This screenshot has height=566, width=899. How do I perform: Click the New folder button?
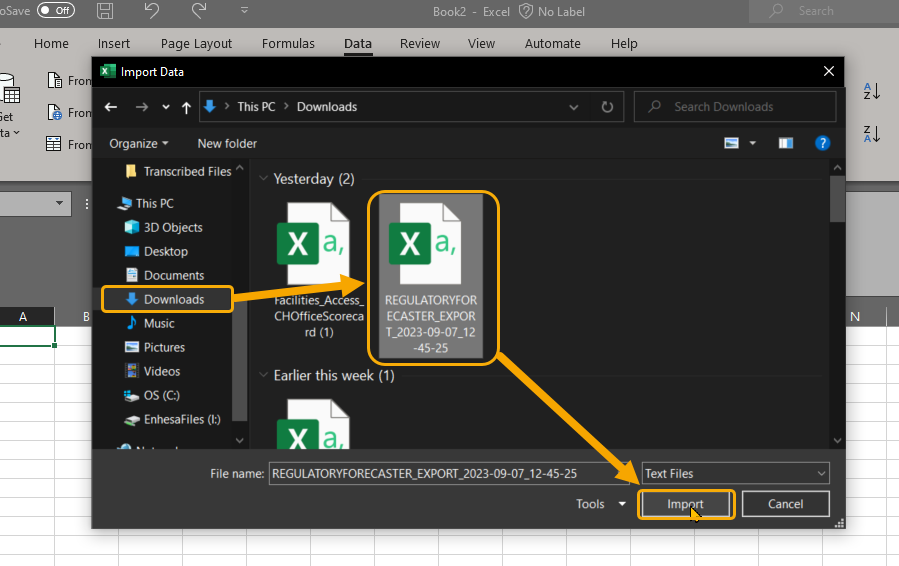227,143
